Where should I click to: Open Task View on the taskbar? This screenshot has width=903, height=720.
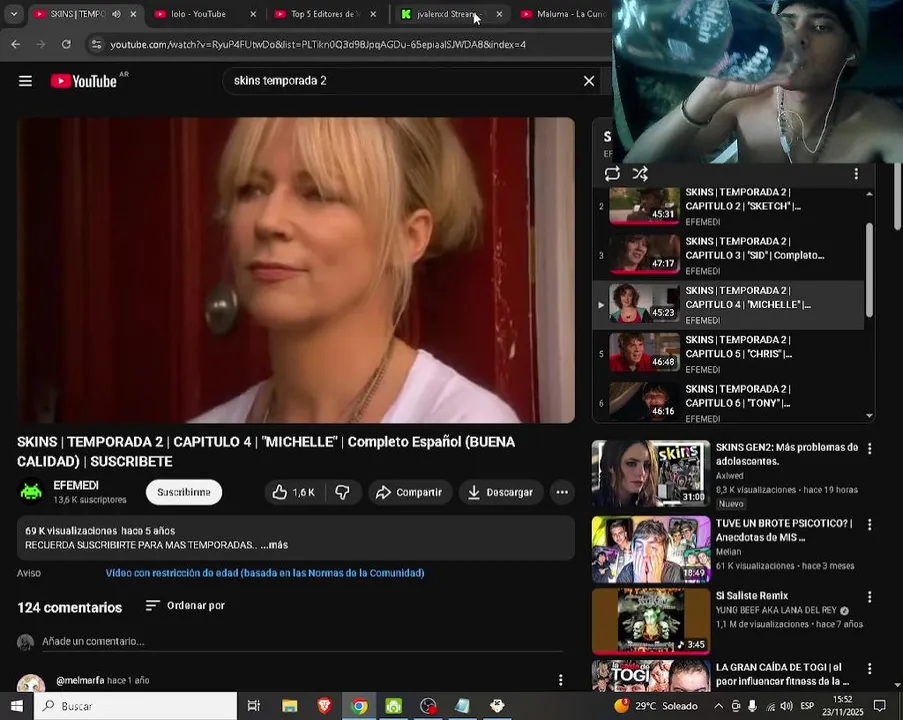tap(253, 706)
